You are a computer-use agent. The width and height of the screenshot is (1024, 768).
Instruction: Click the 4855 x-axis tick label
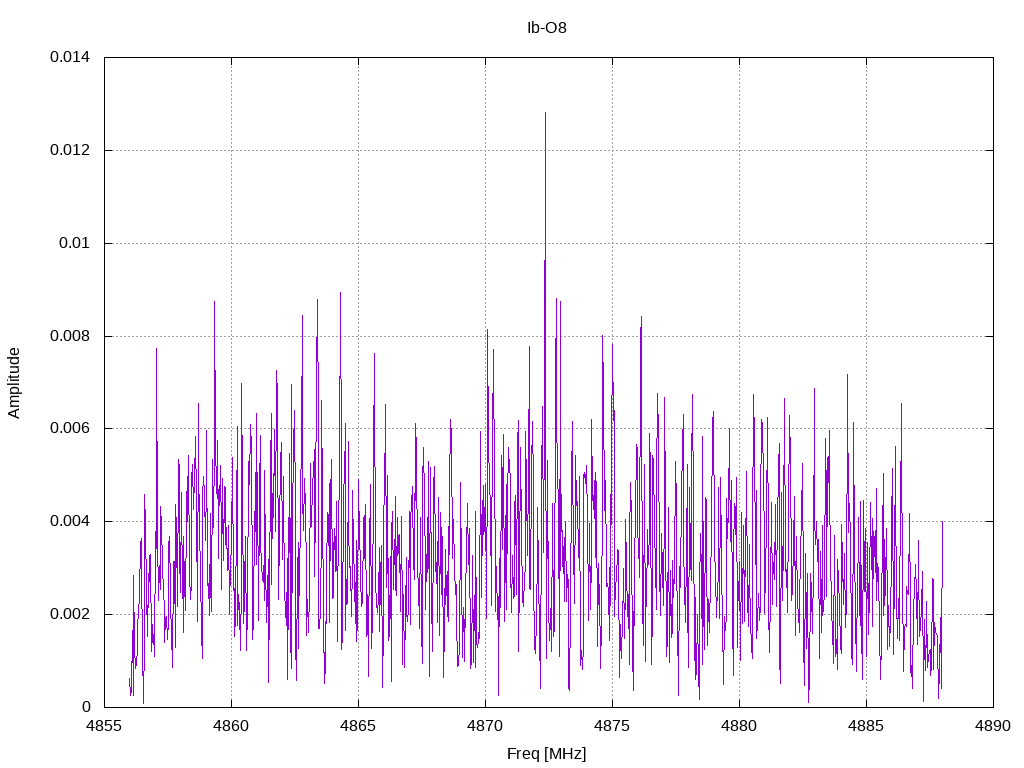pyautogui.click(x=104, y=726)
